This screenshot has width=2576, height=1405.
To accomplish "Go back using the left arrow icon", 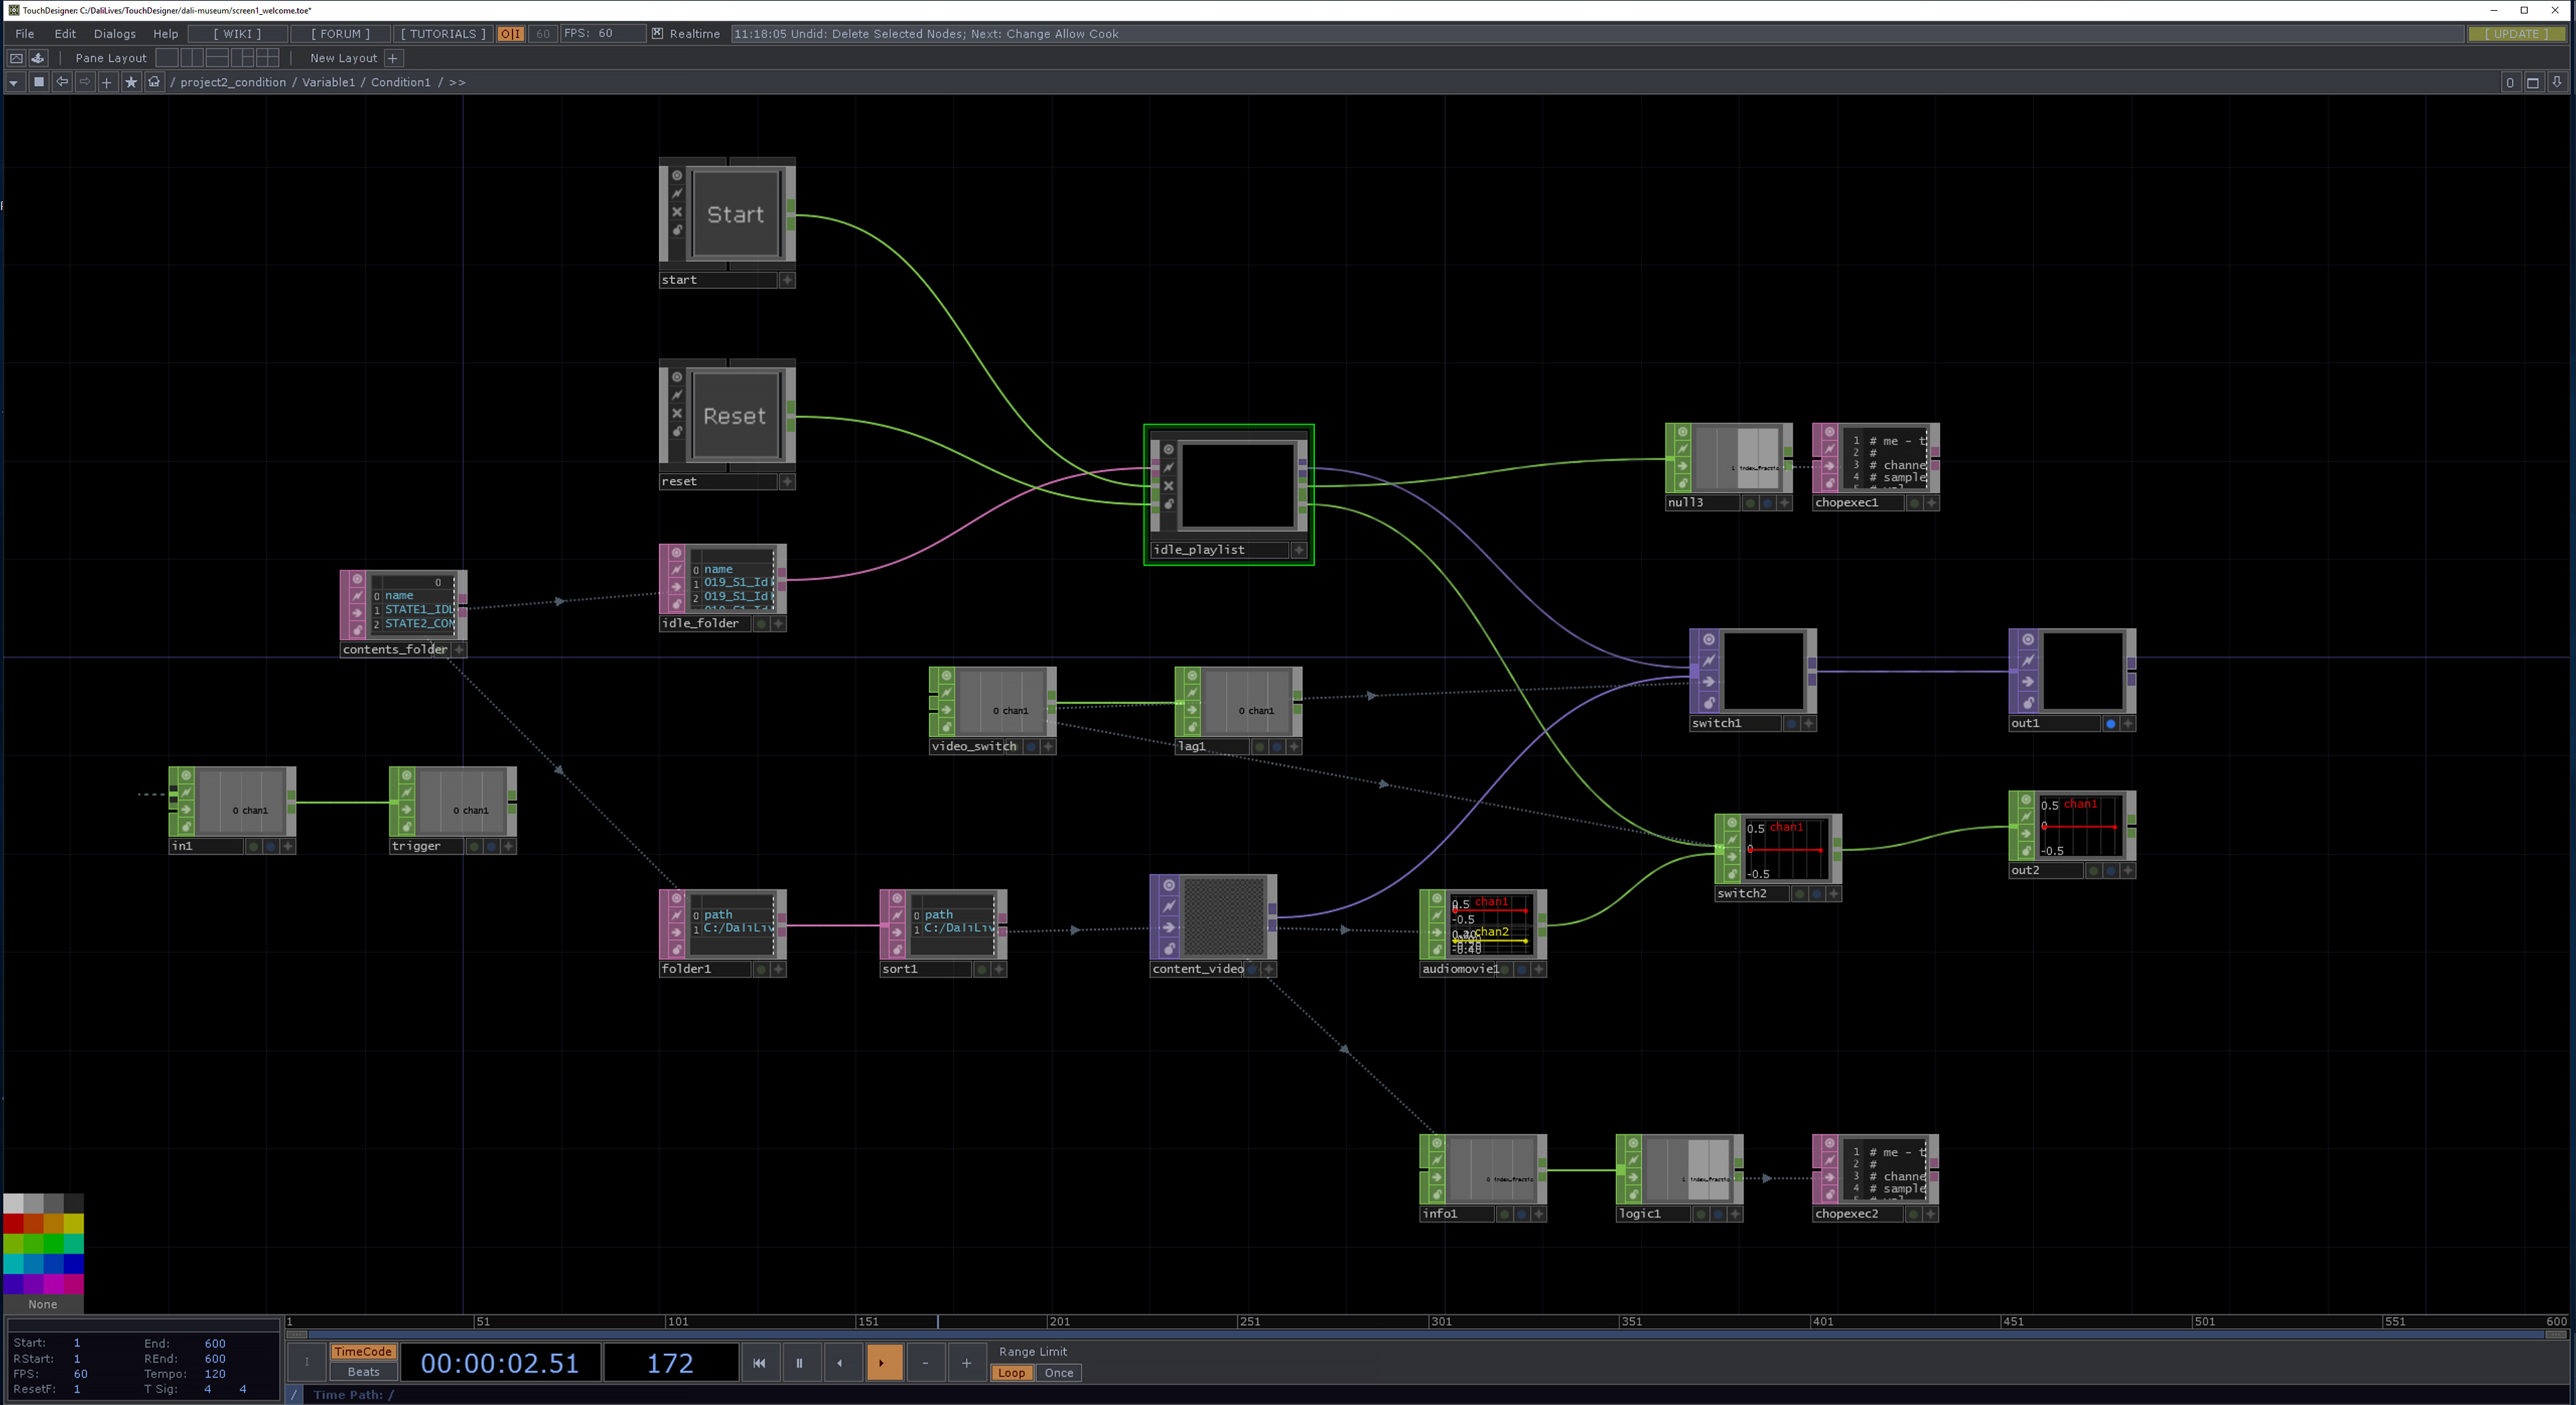I will (62, 82).
